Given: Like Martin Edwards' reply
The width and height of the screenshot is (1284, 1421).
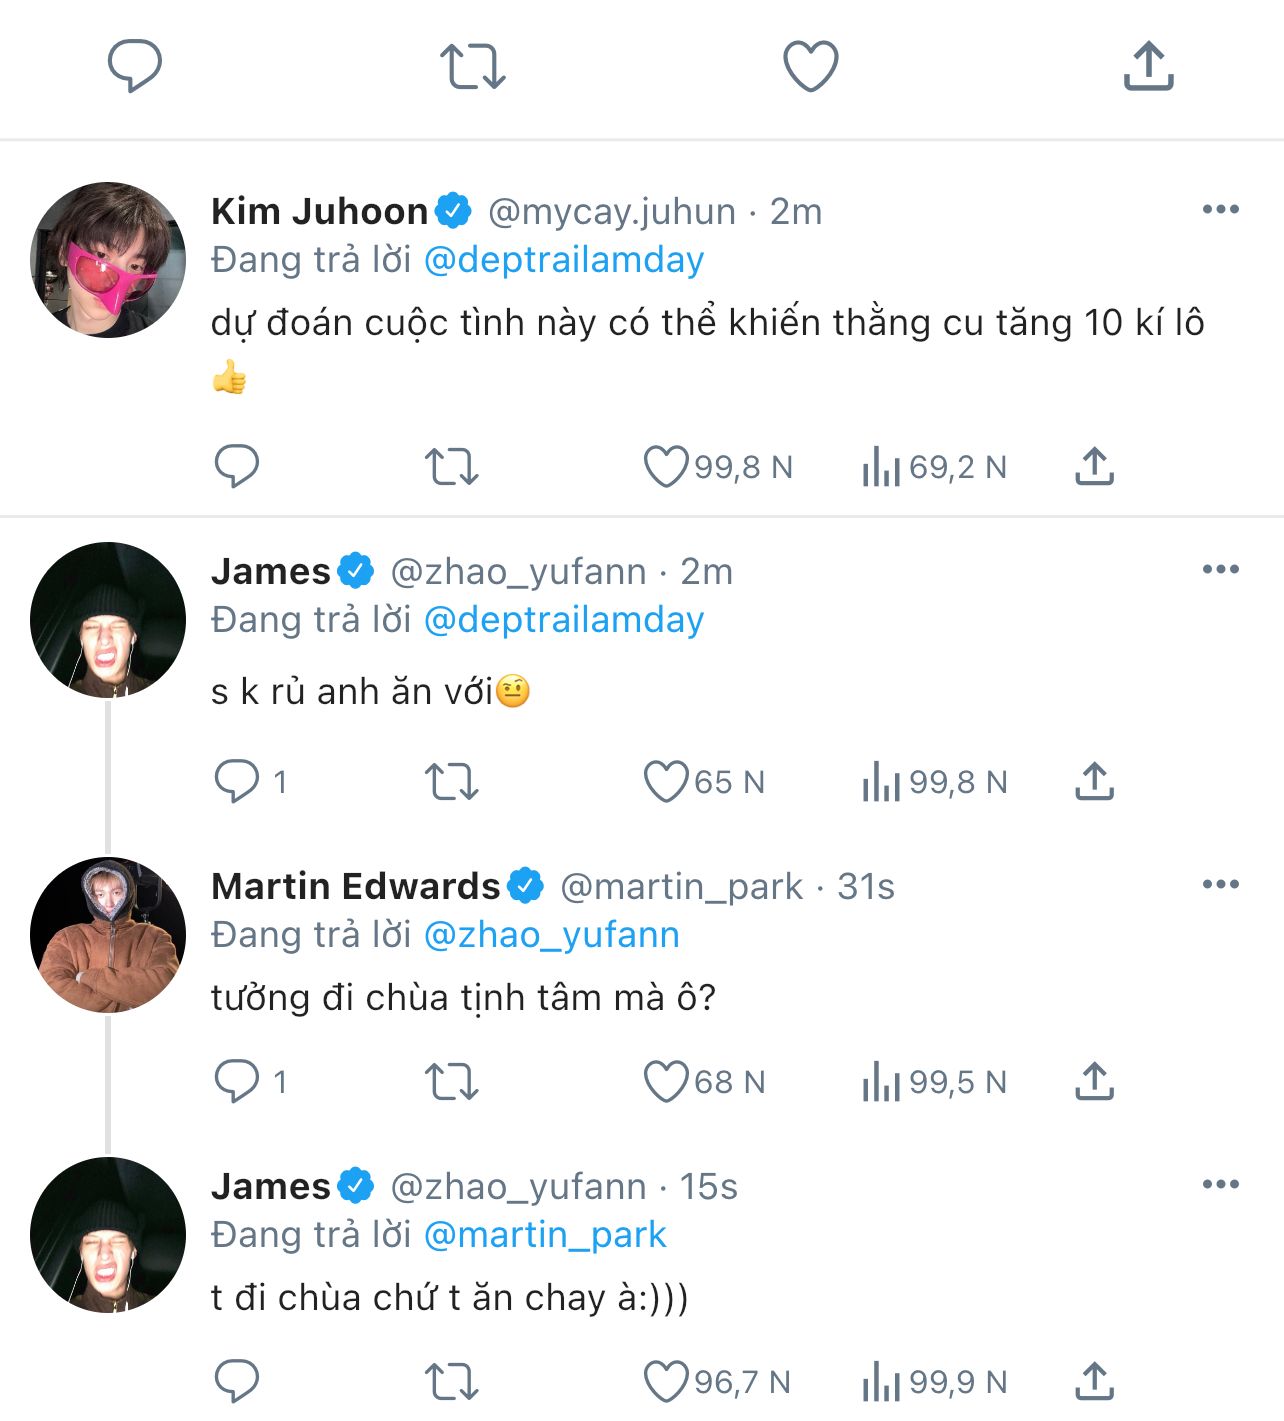Looking at the screenshot, I should coord(665,1081).
